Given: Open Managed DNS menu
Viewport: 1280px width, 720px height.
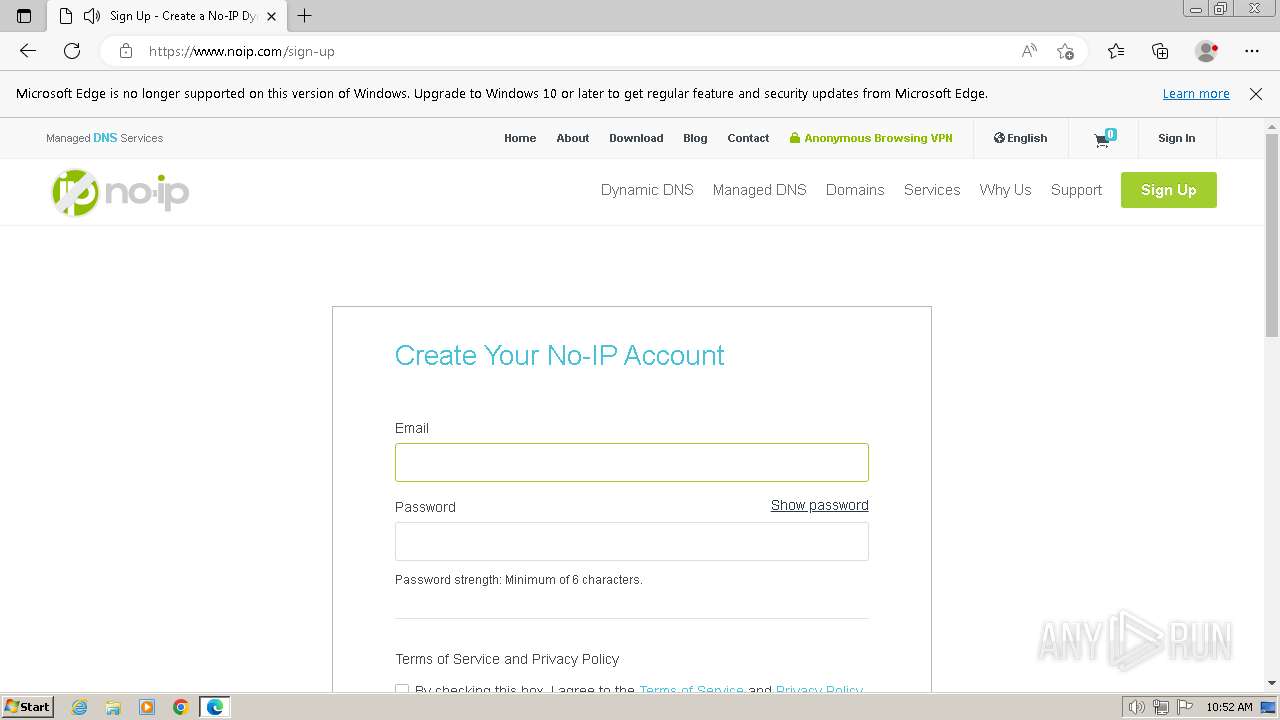Looking at the screenshot, I should pos(759,190).
